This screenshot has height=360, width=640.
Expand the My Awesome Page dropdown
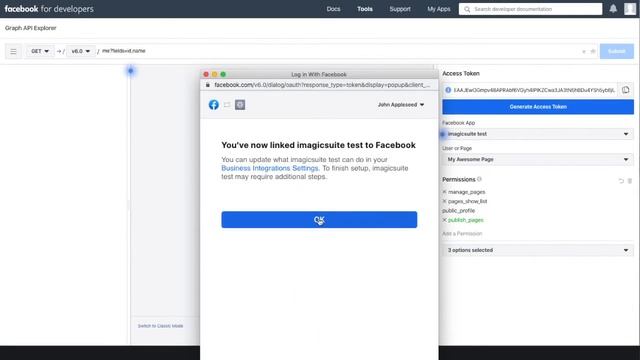(538, 159)
